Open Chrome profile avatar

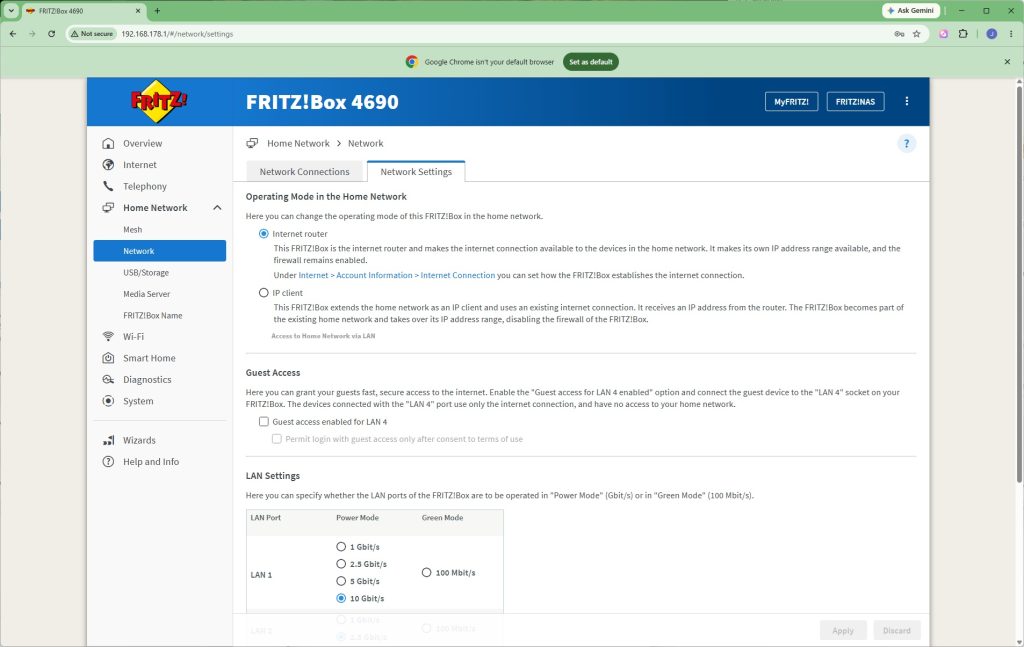click(991, 34)
